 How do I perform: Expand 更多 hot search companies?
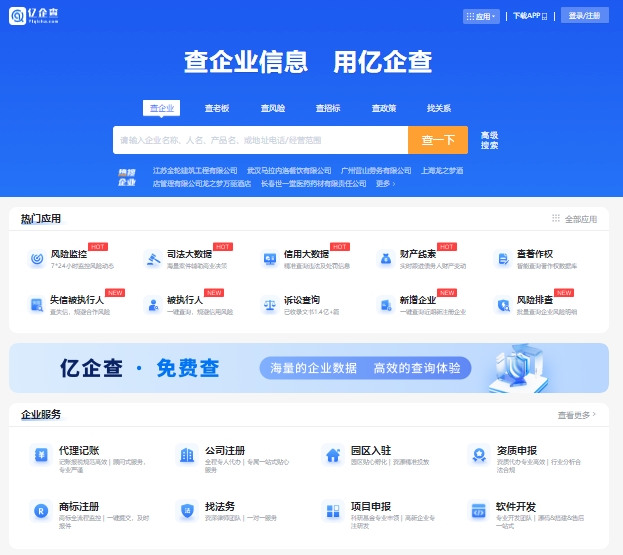pos(385,184)
